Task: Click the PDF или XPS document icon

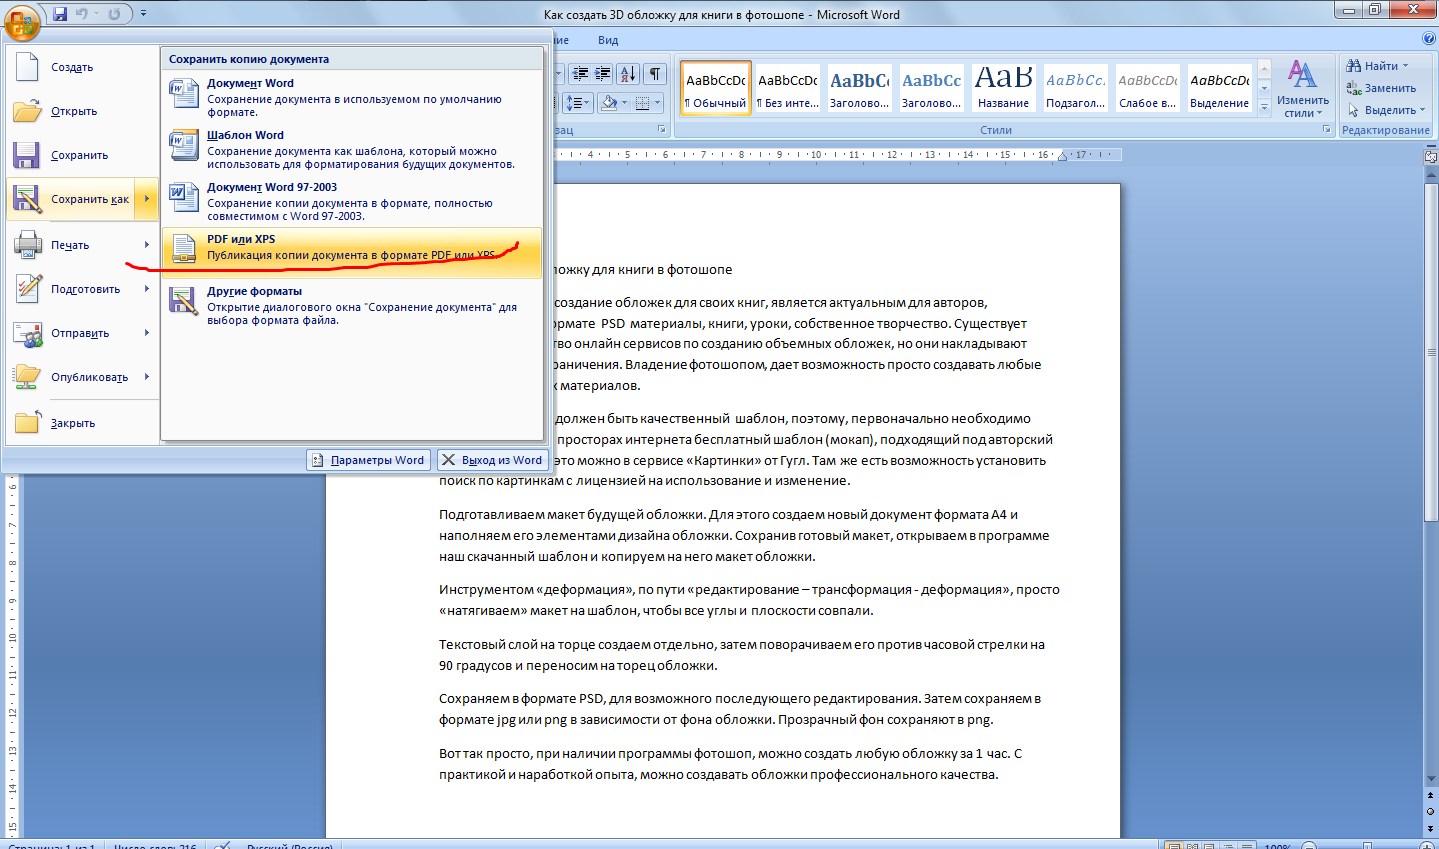Action: click(x=184, y=250)
